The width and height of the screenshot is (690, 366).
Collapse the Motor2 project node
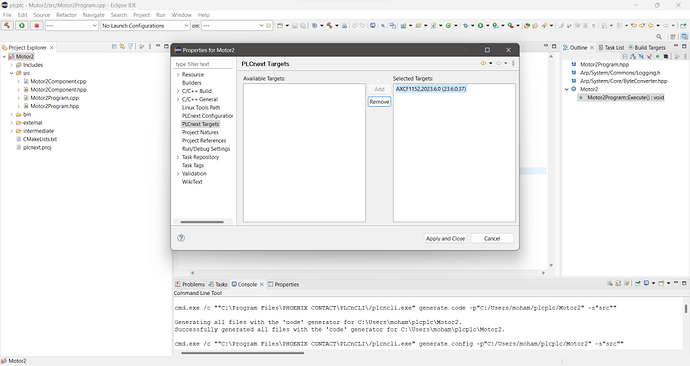[4, 57]
